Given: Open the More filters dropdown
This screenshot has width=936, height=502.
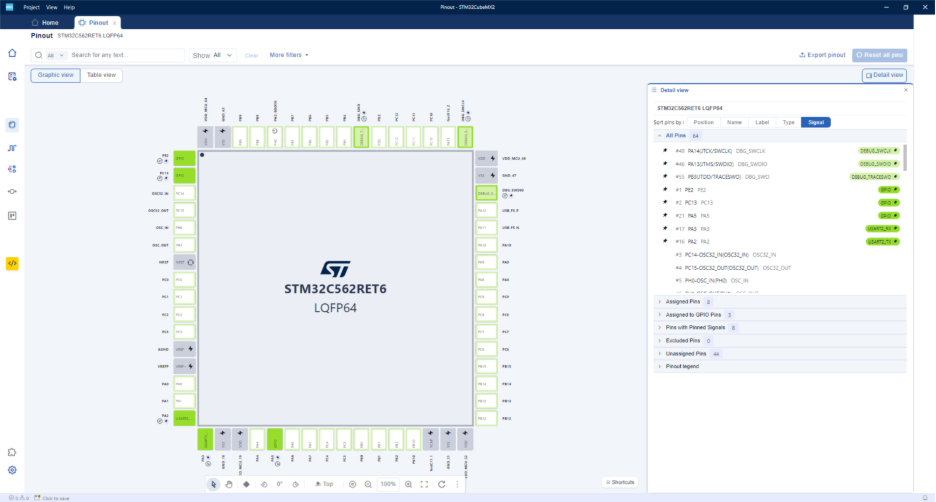Looking at the screenshot, I should click(289, 55).
